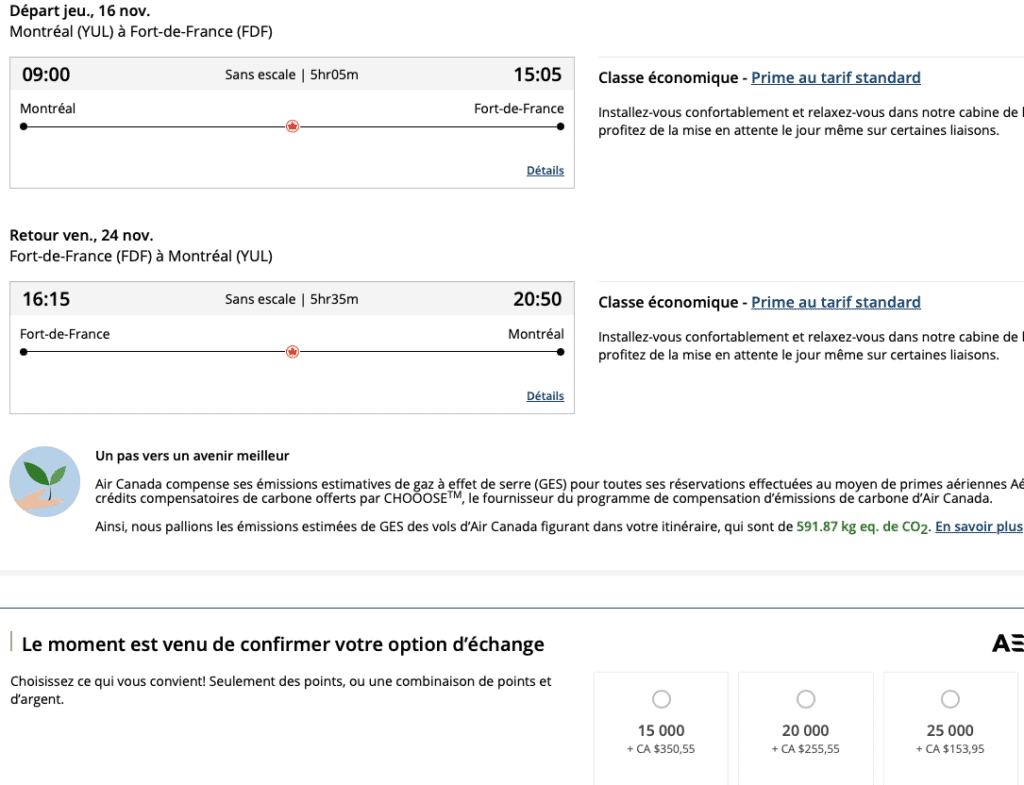Click the maple leaf icon on the return flight line
This screenshot has width=1024, height=785.
(292, 352)
